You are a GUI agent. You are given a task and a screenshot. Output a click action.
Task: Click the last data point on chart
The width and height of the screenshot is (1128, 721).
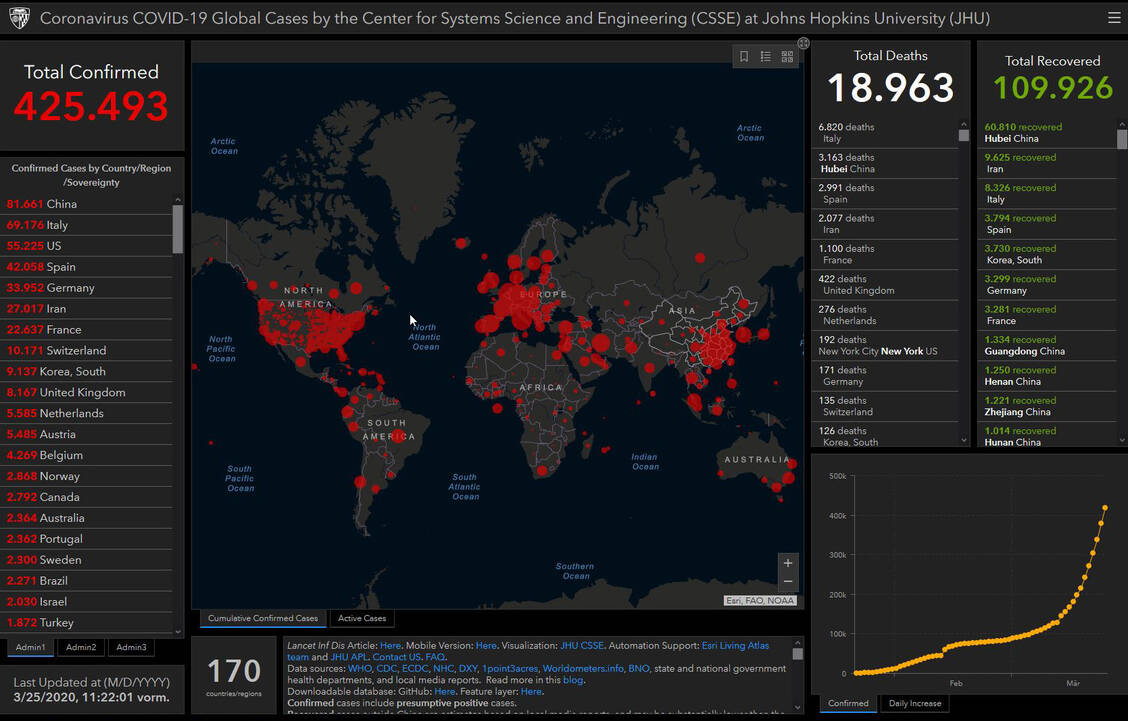1105,508
